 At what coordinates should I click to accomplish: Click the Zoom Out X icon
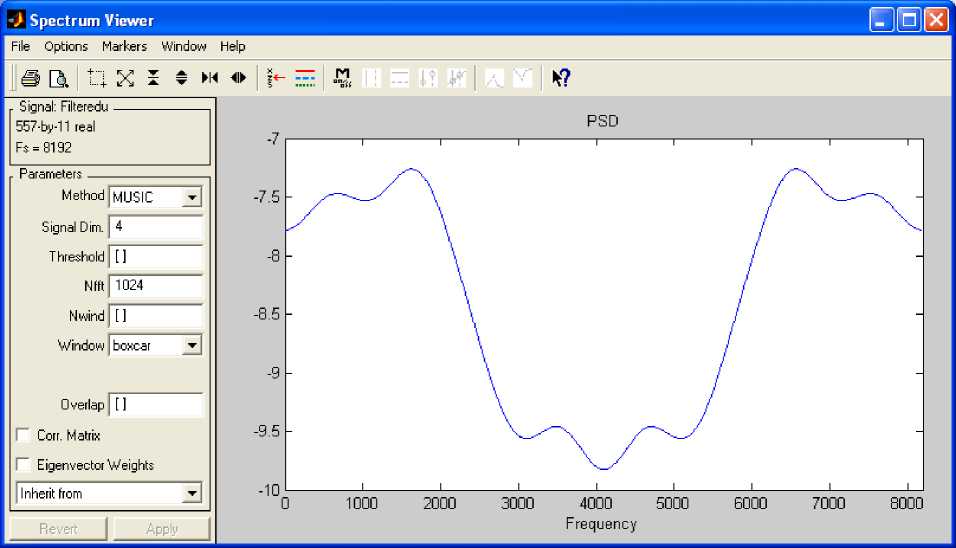point(238,78)
